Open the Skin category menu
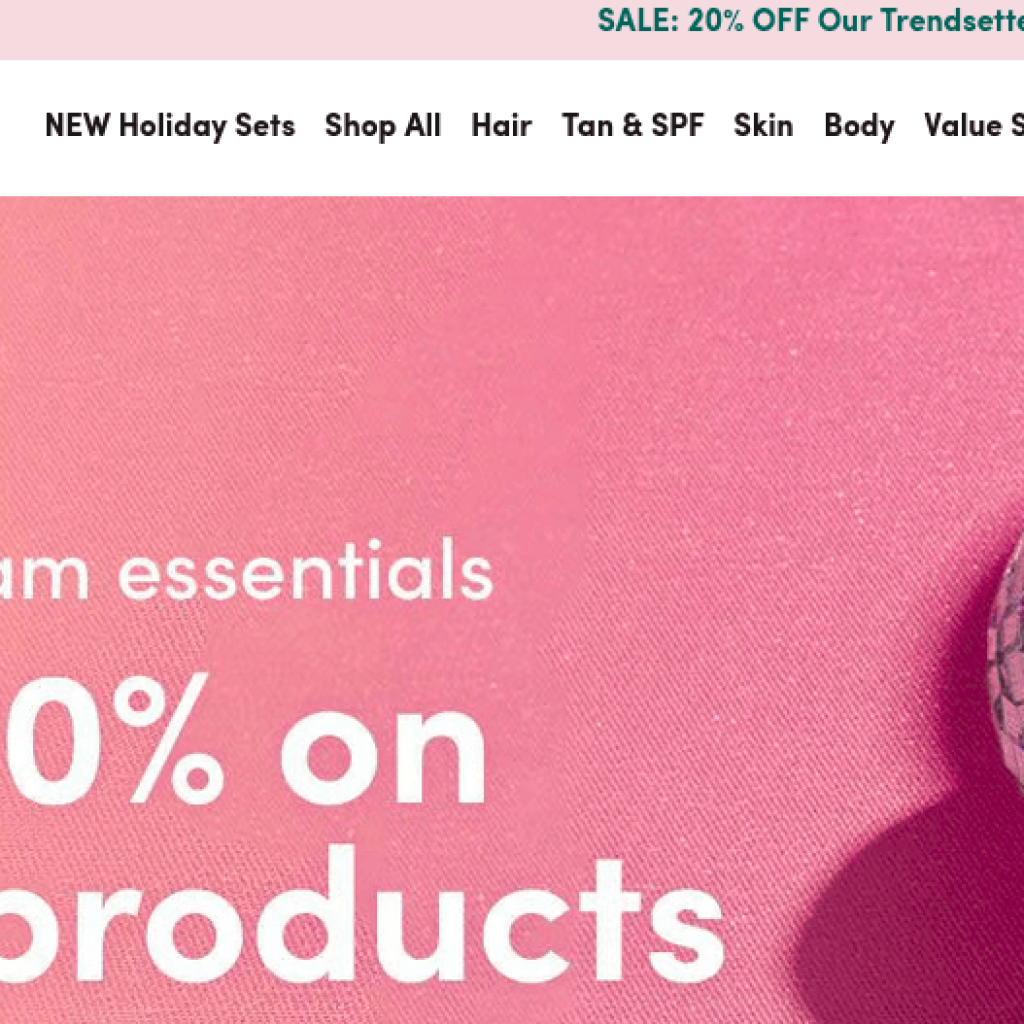 click(763, 125)
